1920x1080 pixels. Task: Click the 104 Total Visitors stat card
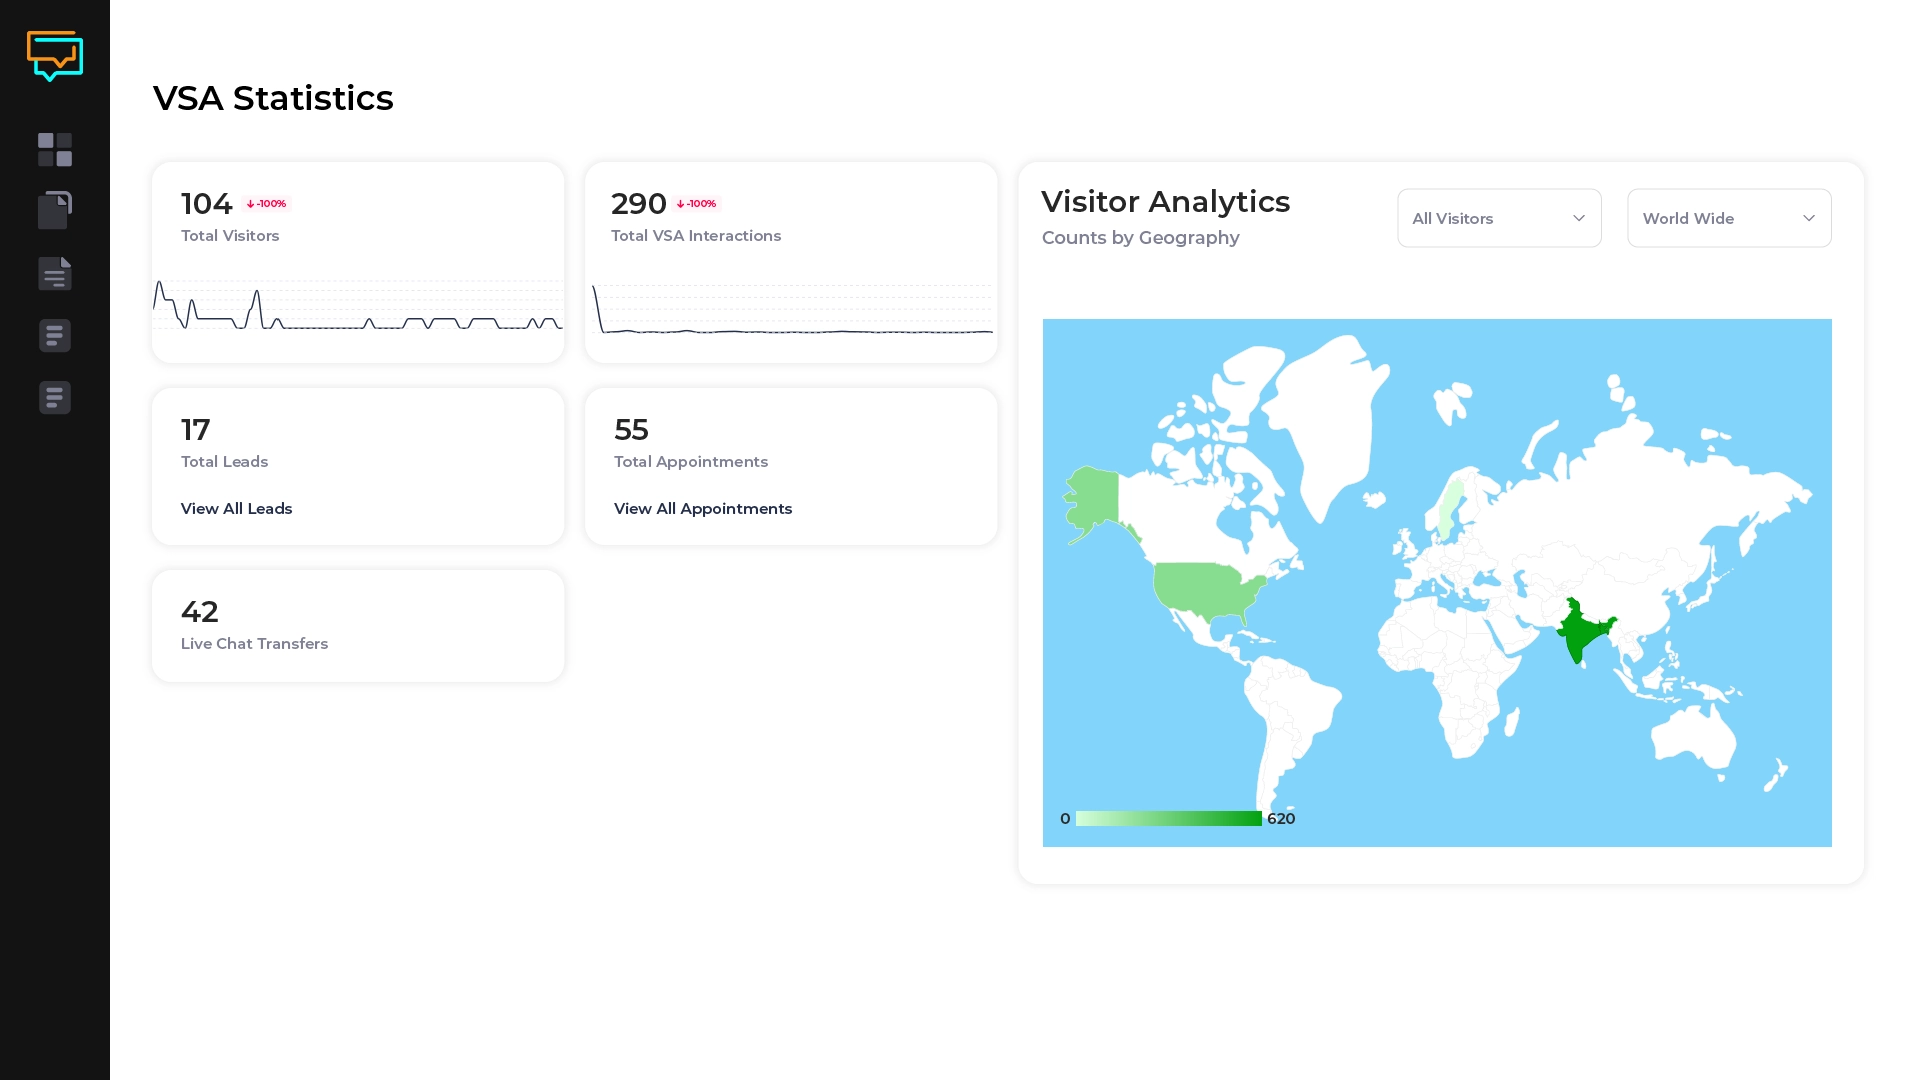coord(357,262)
